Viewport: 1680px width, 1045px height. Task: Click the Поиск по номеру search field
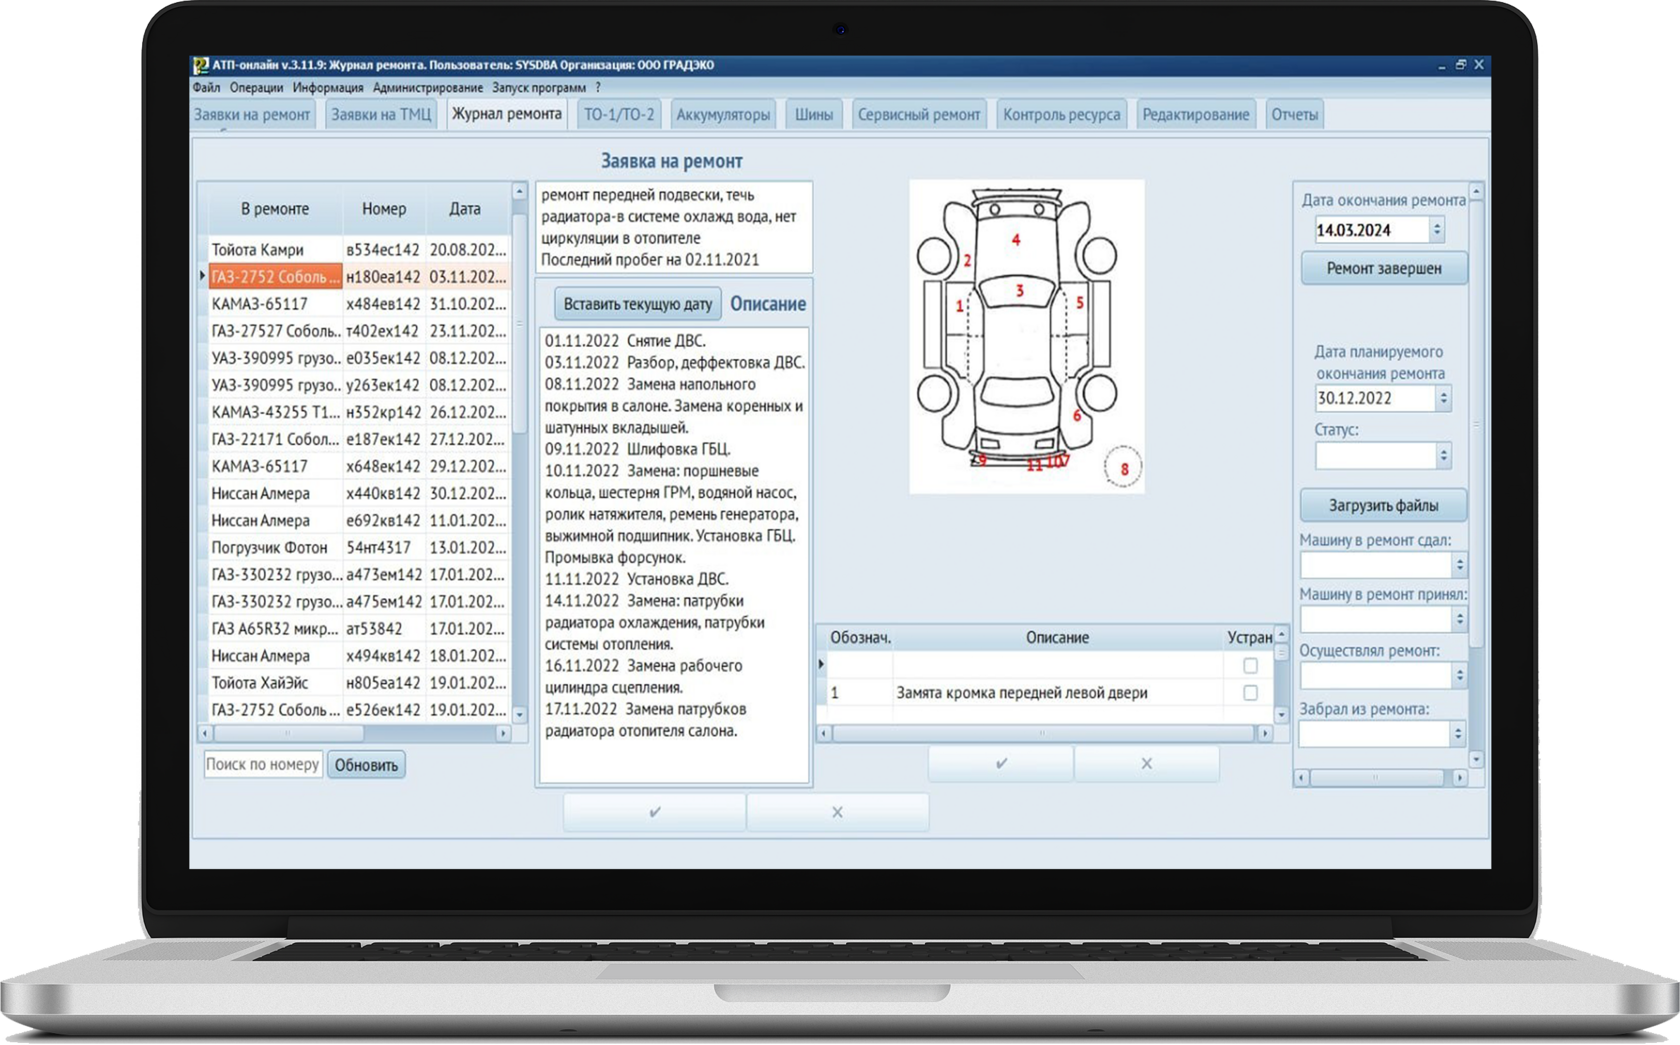point(263,764)
